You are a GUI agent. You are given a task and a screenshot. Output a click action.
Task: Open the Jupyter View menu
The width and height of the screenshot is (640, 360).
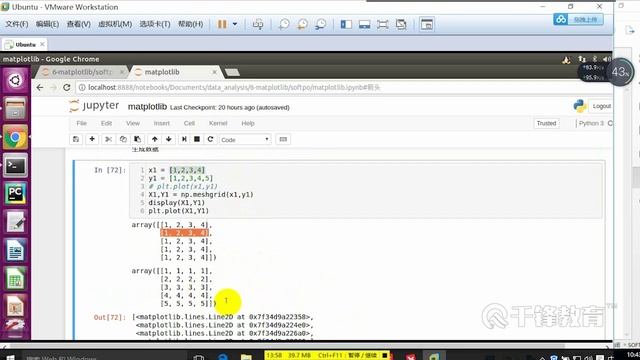click(x=133, y=123)
